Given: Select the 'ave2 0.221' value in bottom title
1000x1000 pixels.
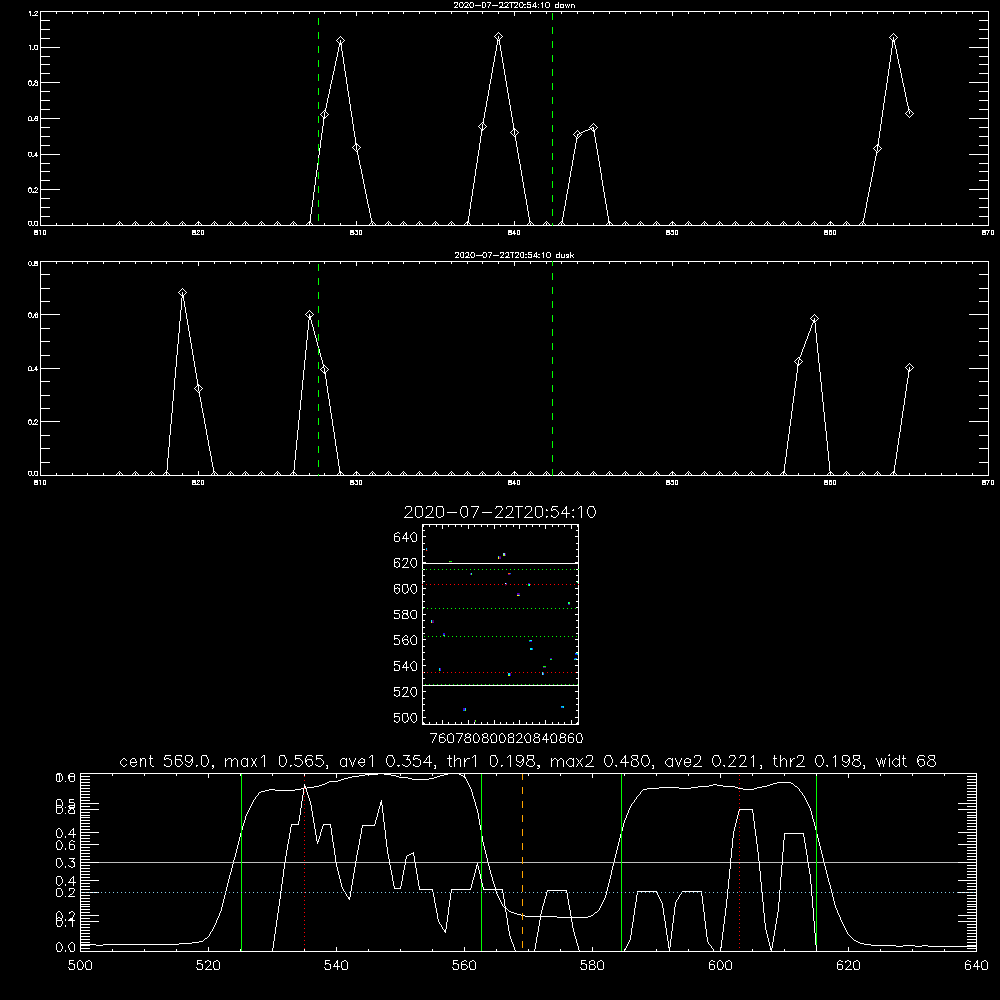Looking at the screenshot, I should pos(710,761).
